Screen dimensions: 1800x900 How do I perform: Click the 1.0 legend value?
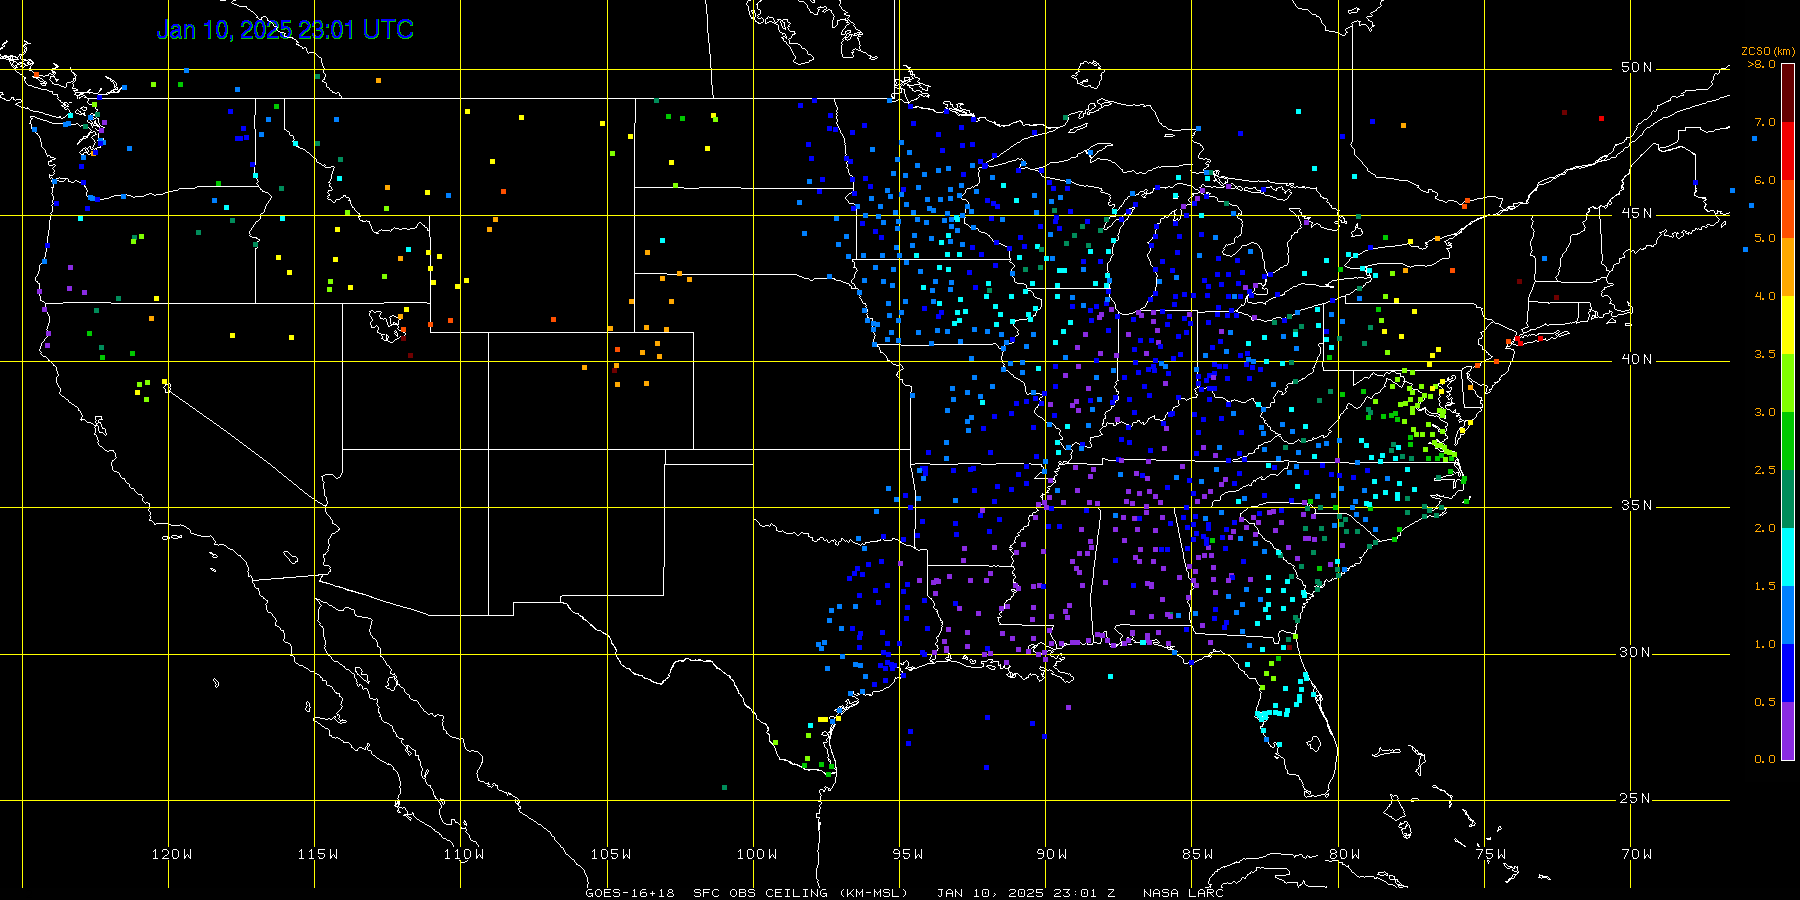point(1765,644)
